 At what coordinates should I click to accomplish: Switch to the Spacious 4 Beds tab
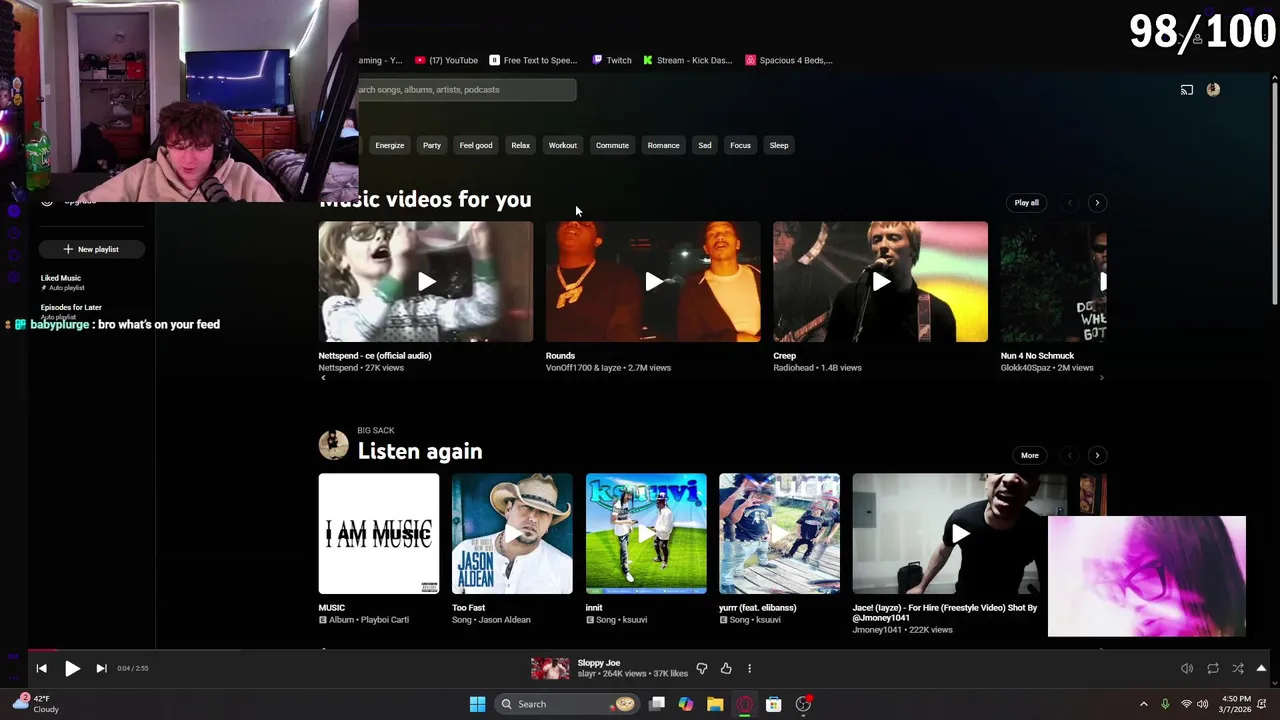(789, 60)
